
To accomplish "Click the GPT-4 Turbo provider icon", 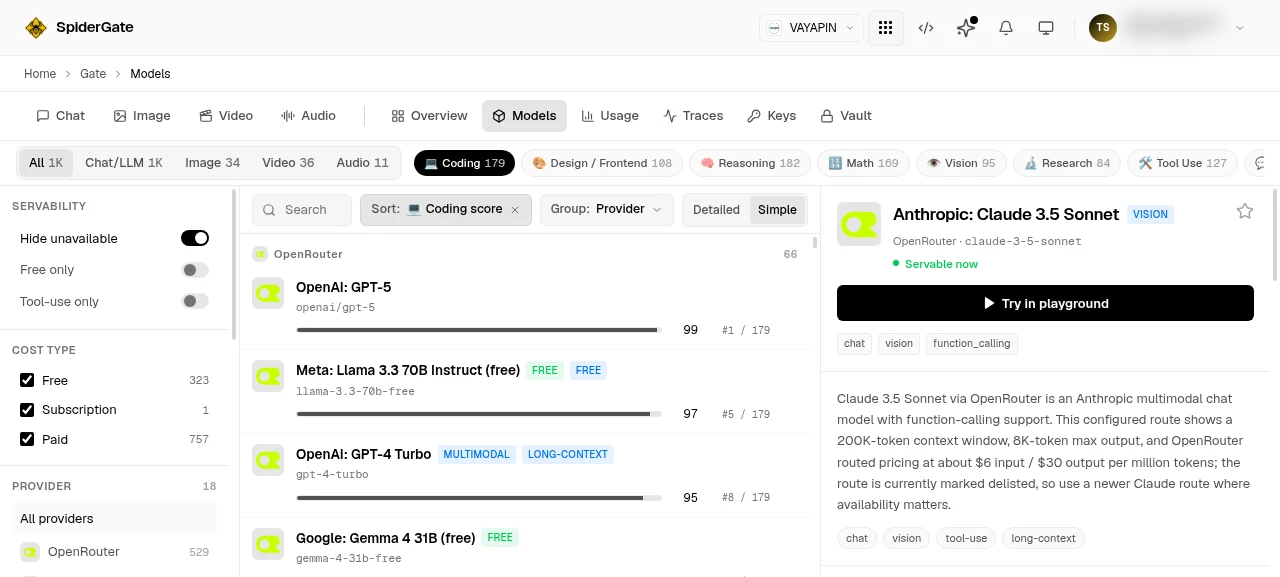I will pos(268,460).
